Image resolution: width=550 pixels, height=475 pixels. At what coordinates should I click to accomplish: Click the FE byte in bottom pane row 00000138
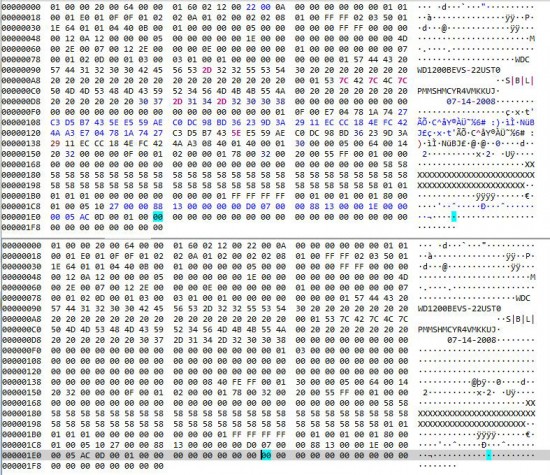pos(236,382)
